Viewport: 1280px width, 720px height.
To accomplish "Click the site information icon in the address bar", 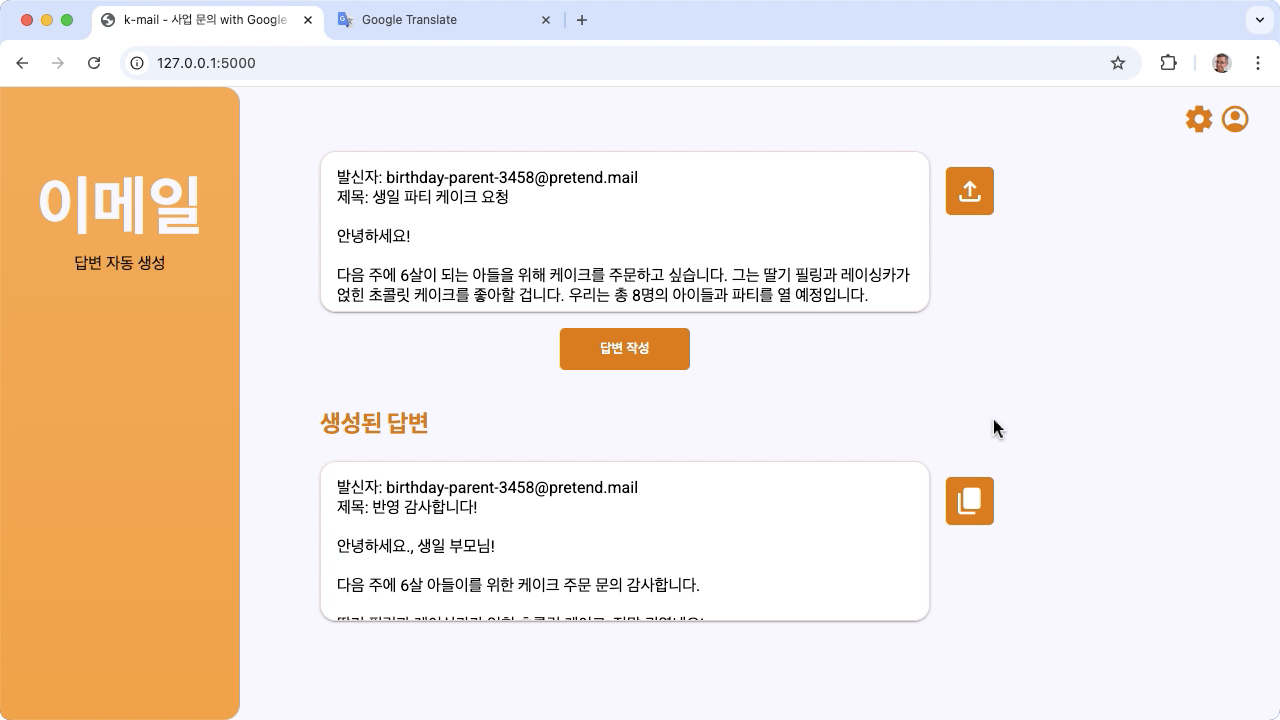I will (x=135, y=62).
